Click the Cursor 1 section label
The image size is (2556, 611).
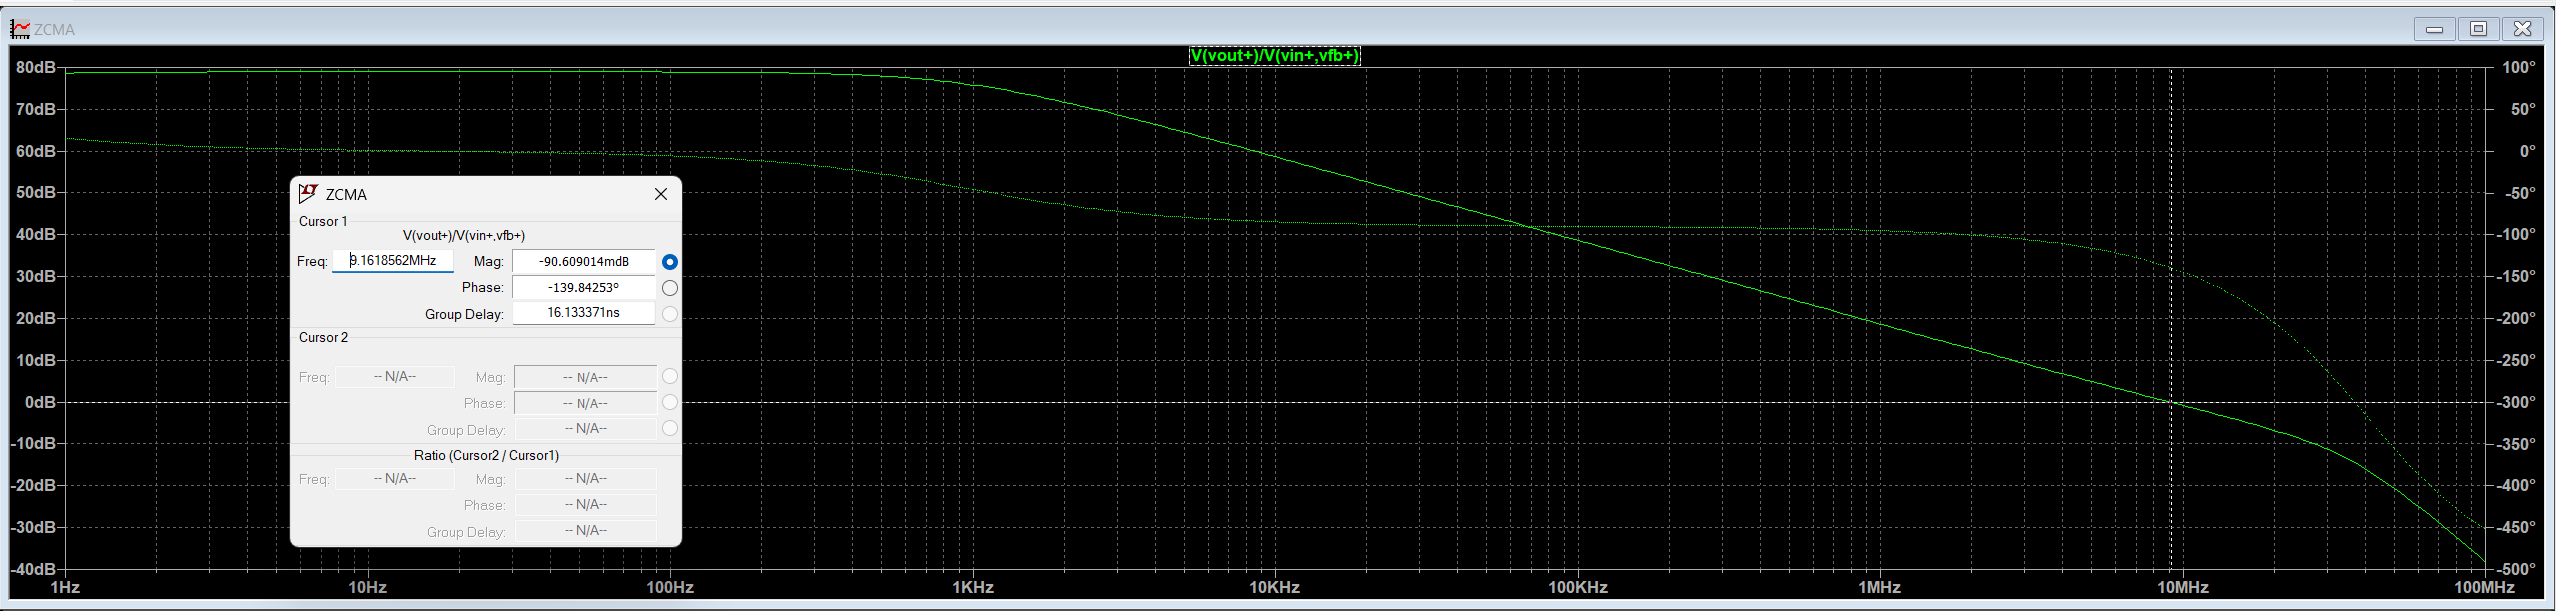point(323,221)
